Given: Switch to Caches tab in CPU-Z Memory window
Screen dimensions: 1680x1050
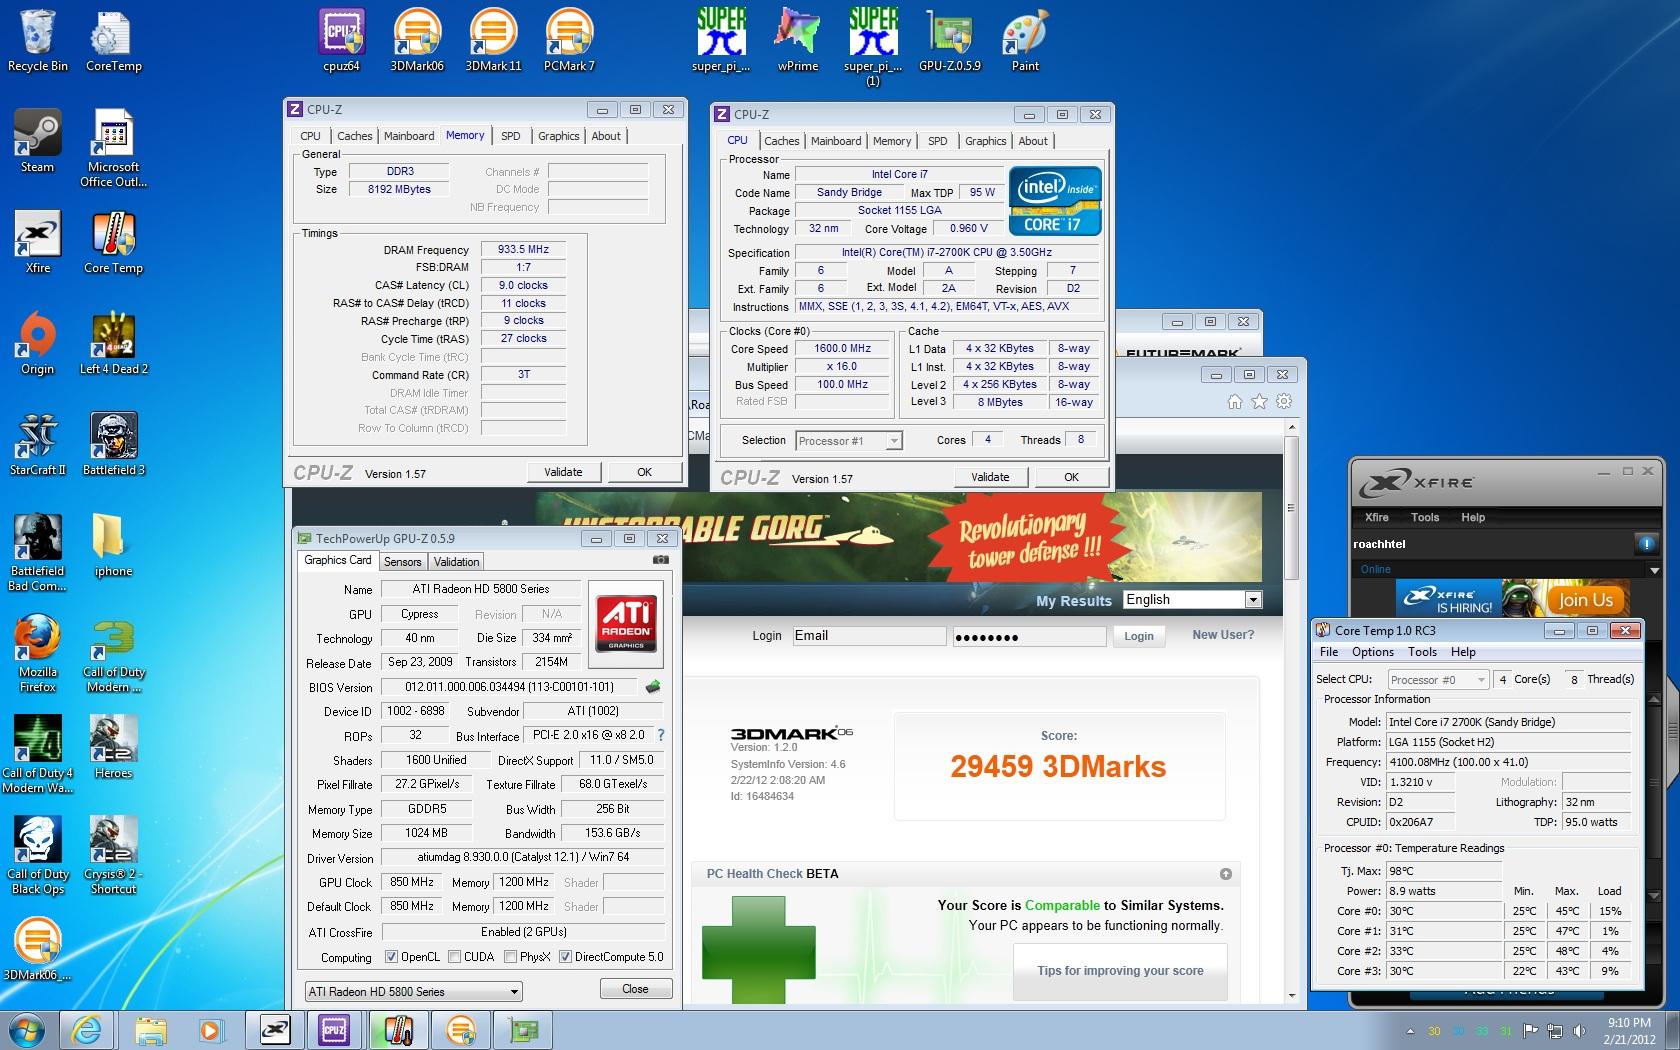Looking at the screenshot, I should (354, 136).
